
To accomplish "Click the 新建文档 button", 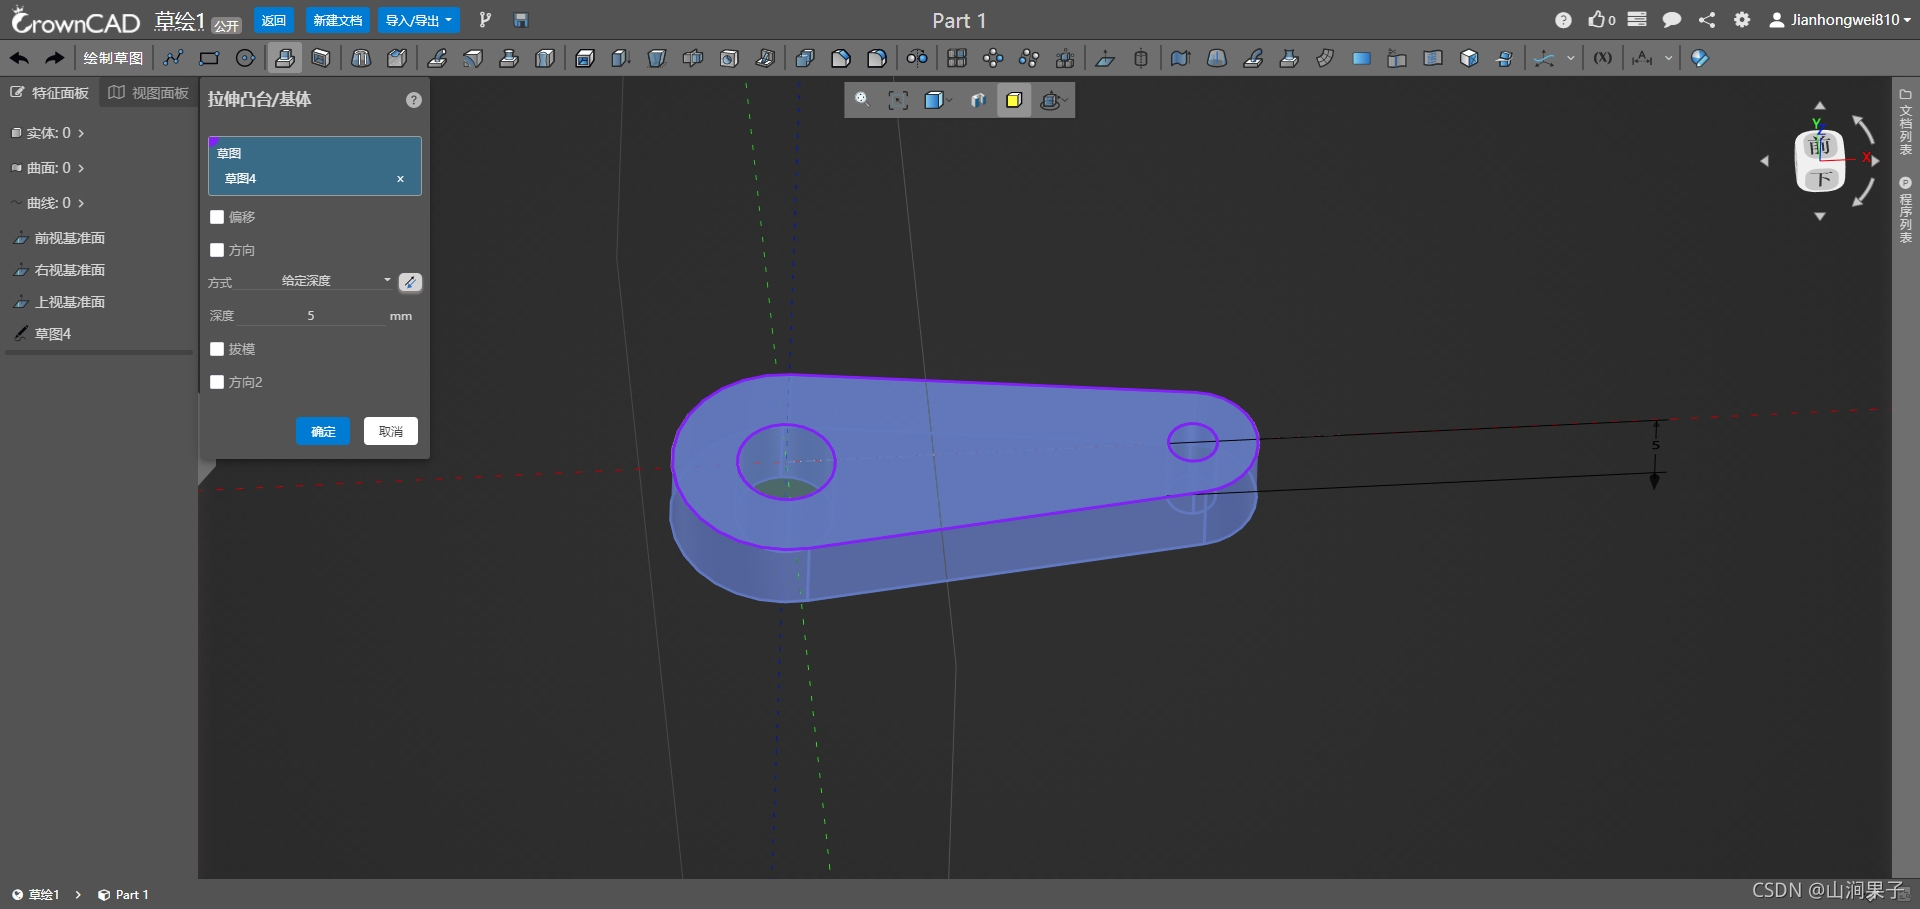I will pyautogui.click(x=338, y=20).
